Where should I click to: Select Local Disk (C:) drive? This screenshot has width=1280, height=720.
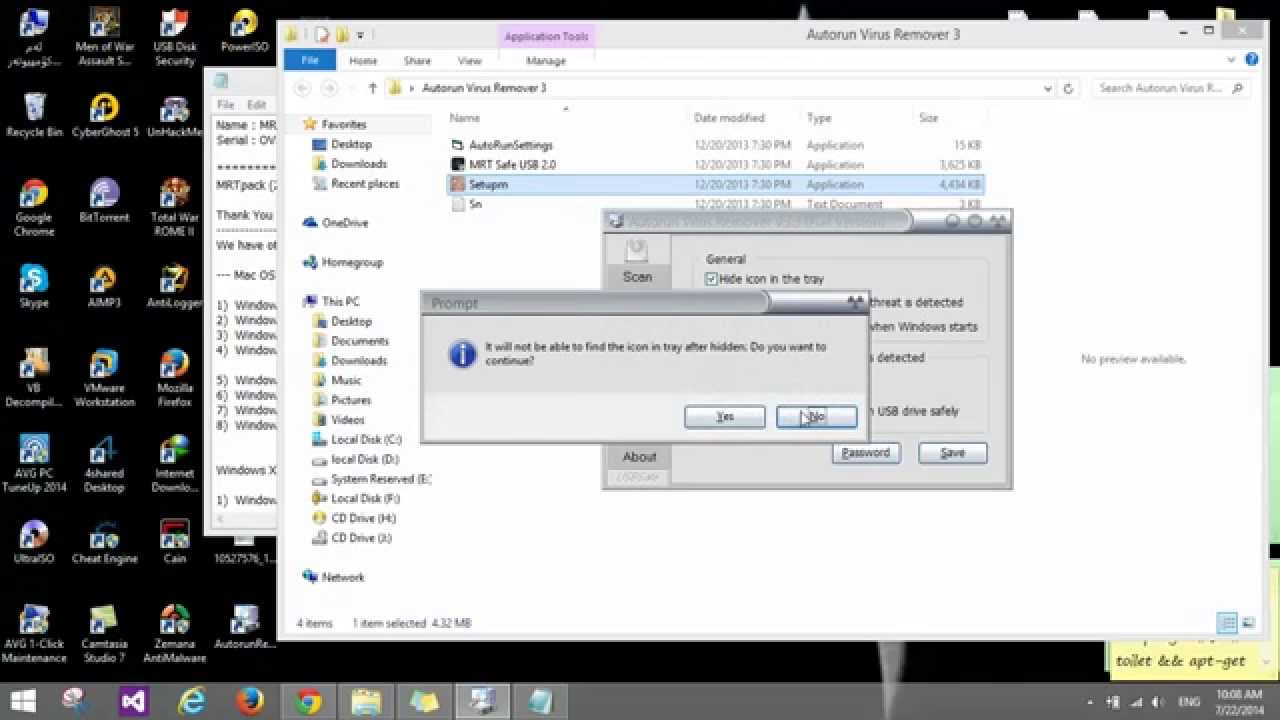coord(365,440)
